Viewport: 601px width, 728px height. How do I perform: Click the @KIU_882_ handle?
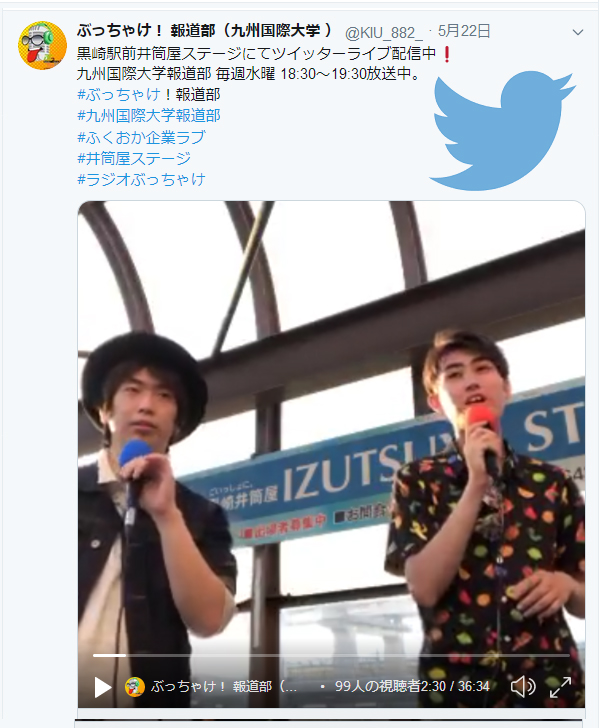pos(384,32)
